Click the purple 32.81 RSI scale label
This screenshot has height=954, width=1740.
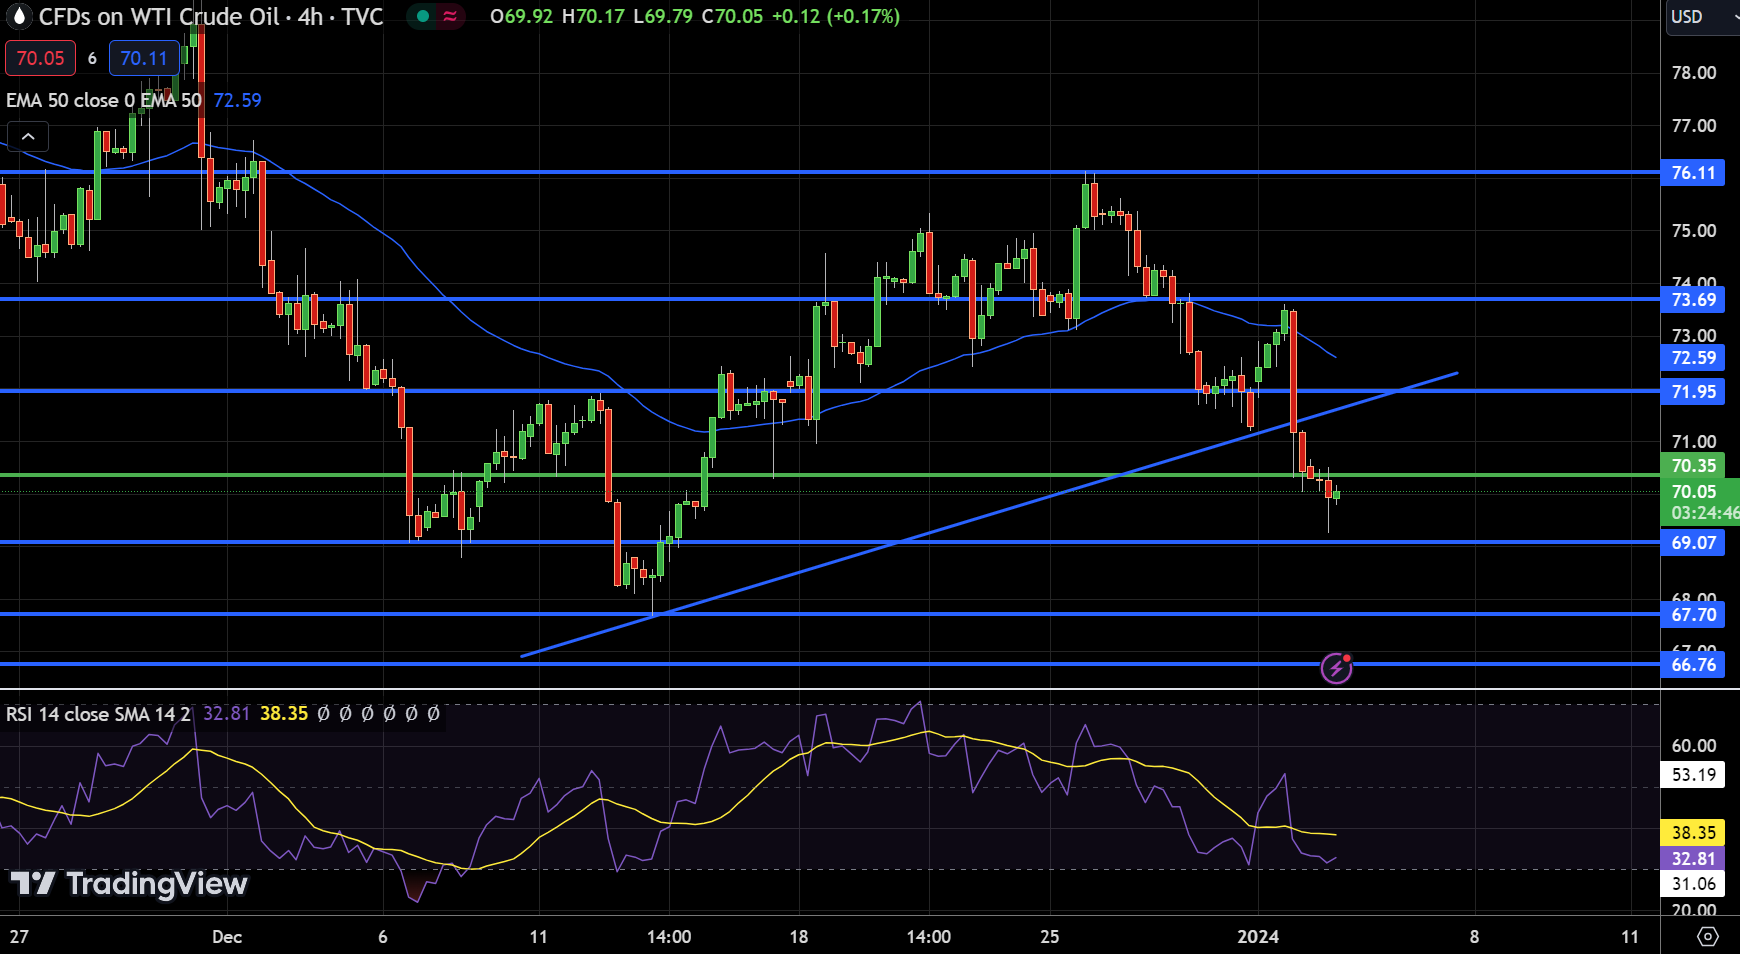coord(1693,859)
